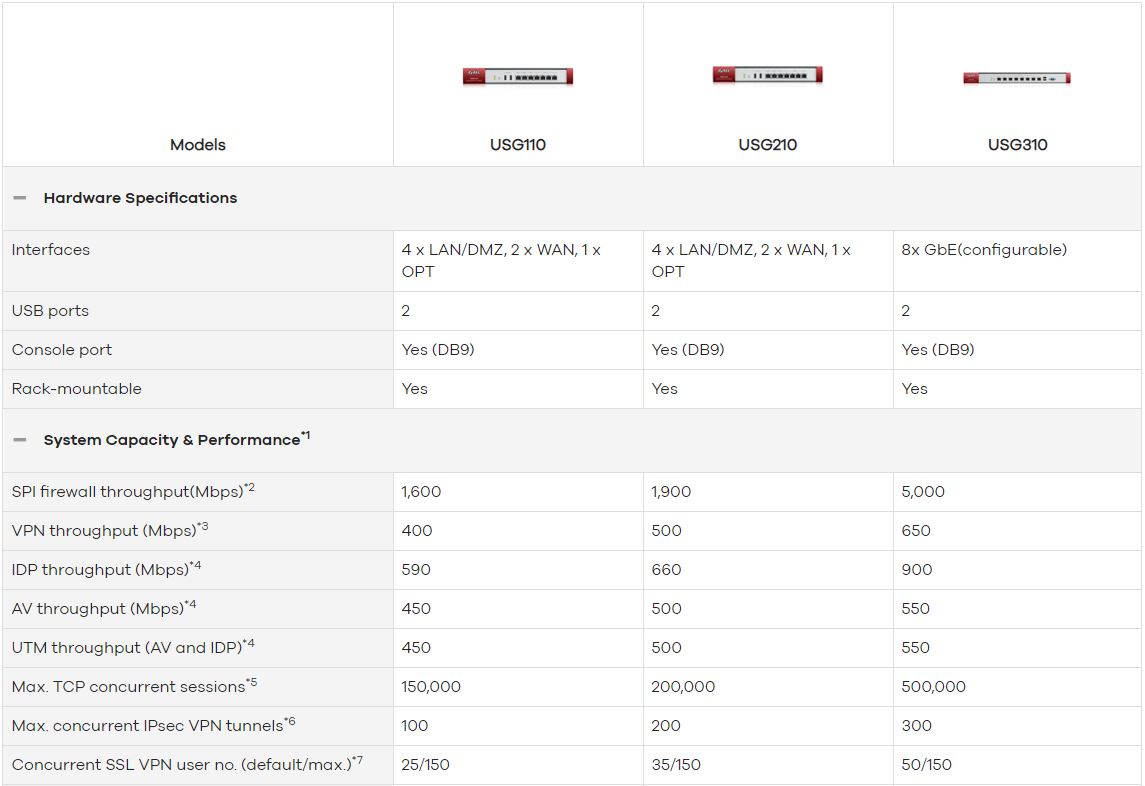1145x786 pixels.
Task: Click the USG310 product image
Action: (x=1017, y=77)
